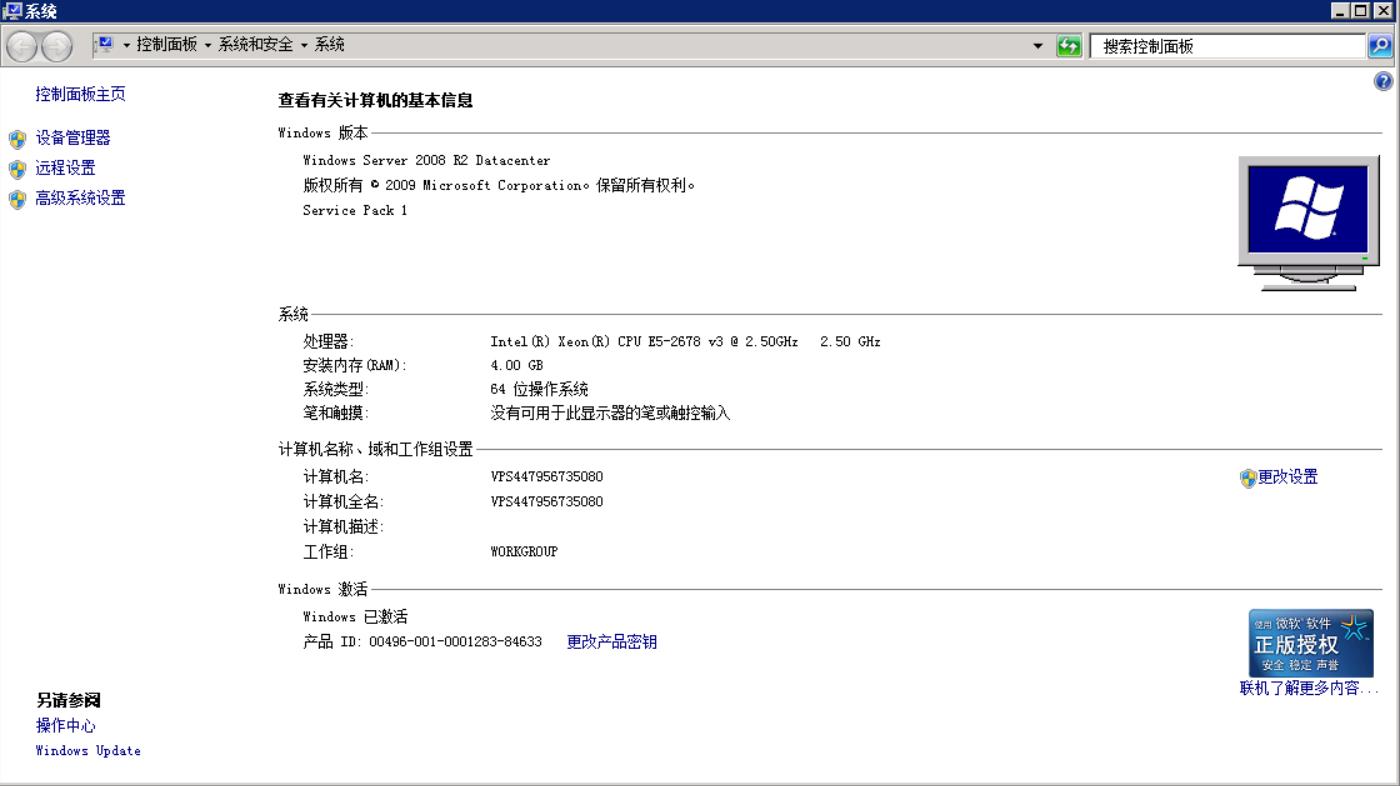Click the Service Pack 1 text
This screenshot has width=1400, height=786.
(355, 210)
